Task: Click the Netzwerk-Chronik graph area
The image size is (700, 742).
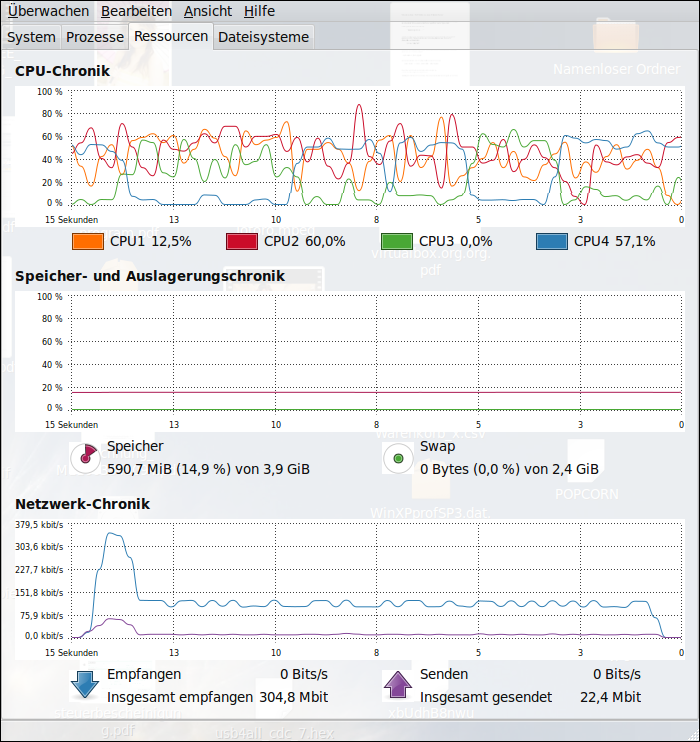Action: pos(376,580)
